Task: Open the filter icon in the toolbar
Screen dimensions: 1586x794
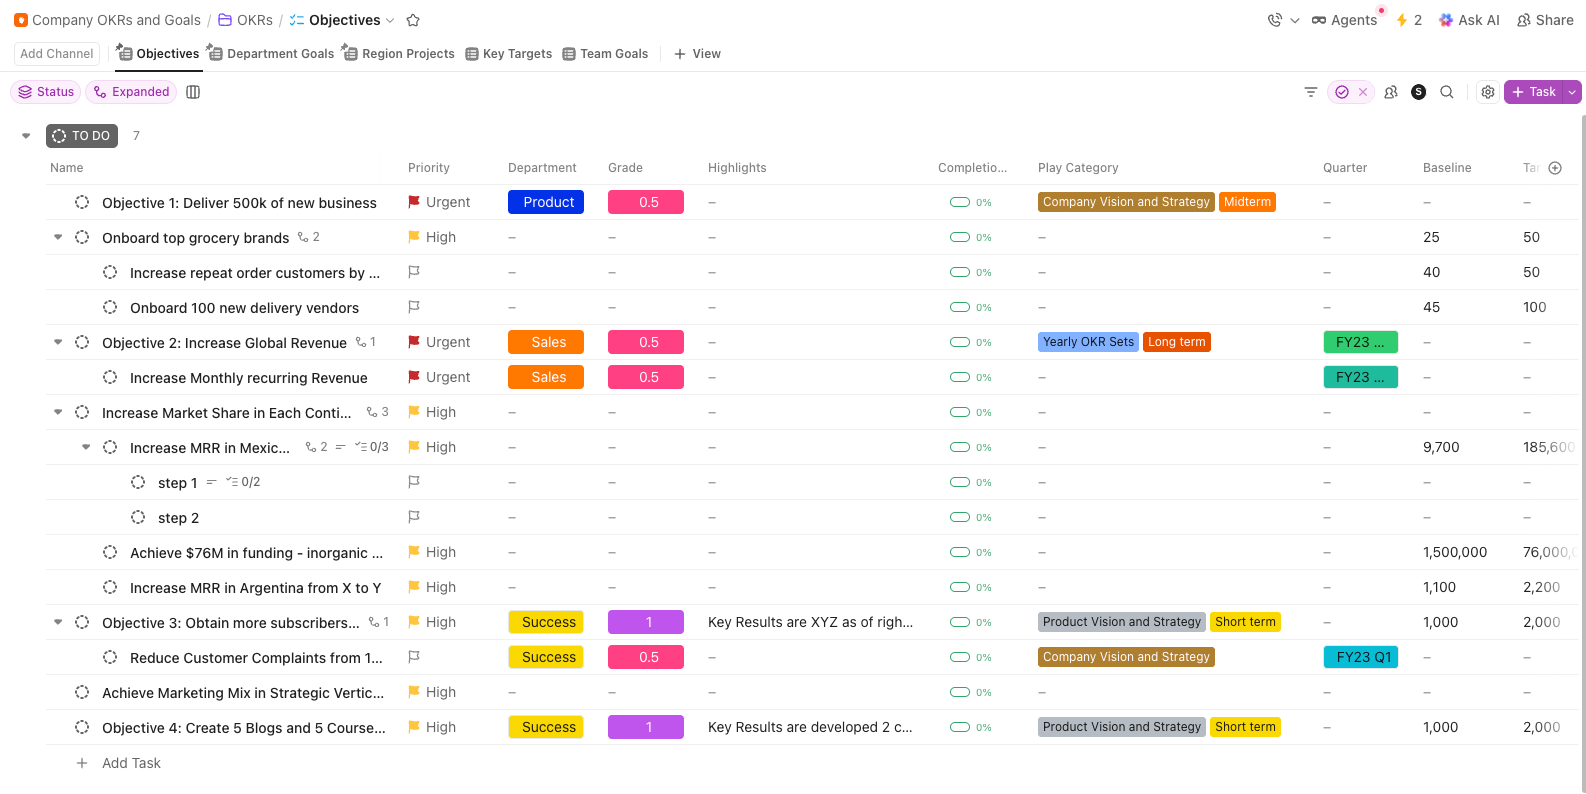Action: coord(1311,92)
